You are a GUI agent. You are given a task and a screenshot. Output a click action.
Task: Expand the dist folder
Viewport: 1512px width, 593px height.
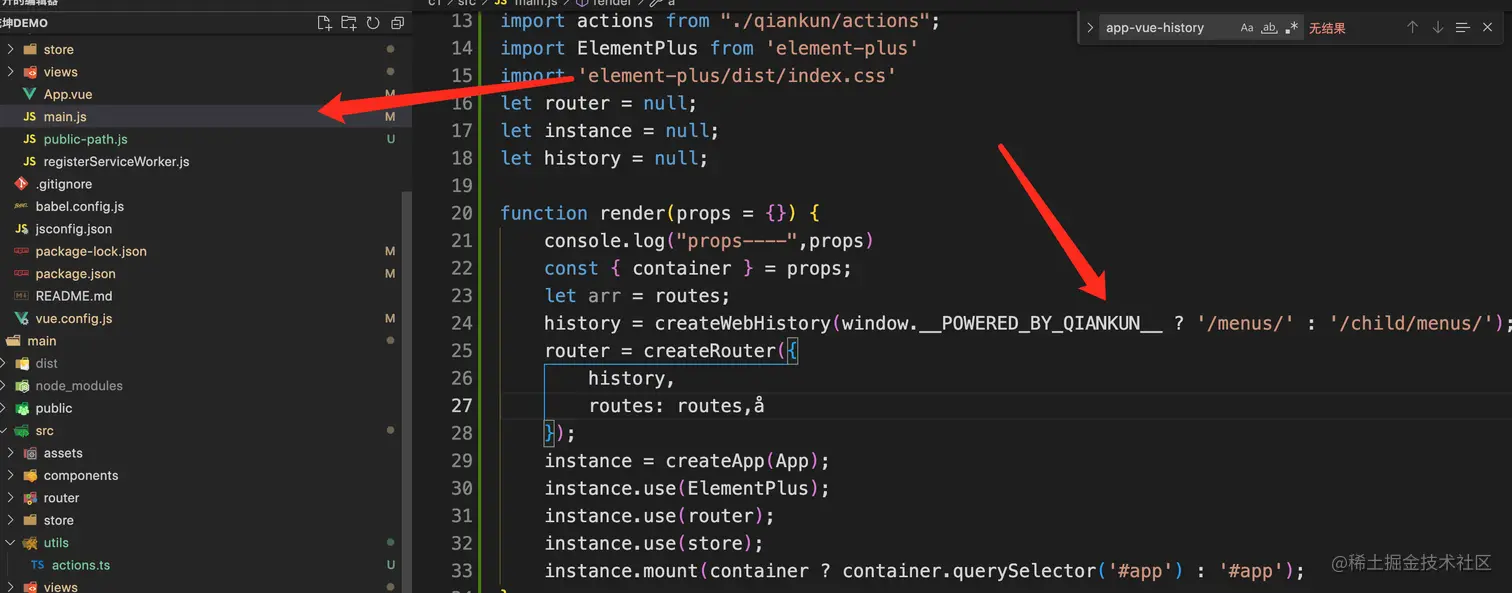coord(4,363)
